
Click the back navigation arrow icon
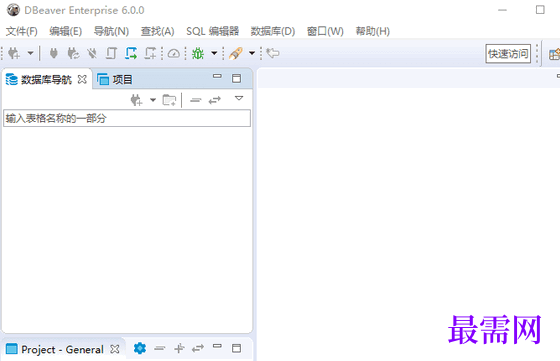(x=273, y=53)
